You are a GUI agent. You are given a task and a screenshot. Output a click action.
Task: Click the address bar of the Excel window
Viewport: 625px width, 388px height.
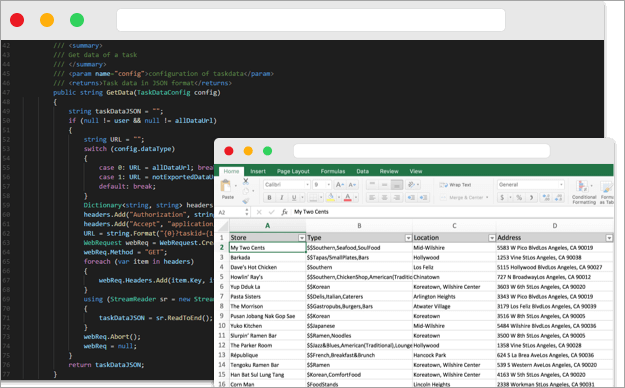[422, 151]
